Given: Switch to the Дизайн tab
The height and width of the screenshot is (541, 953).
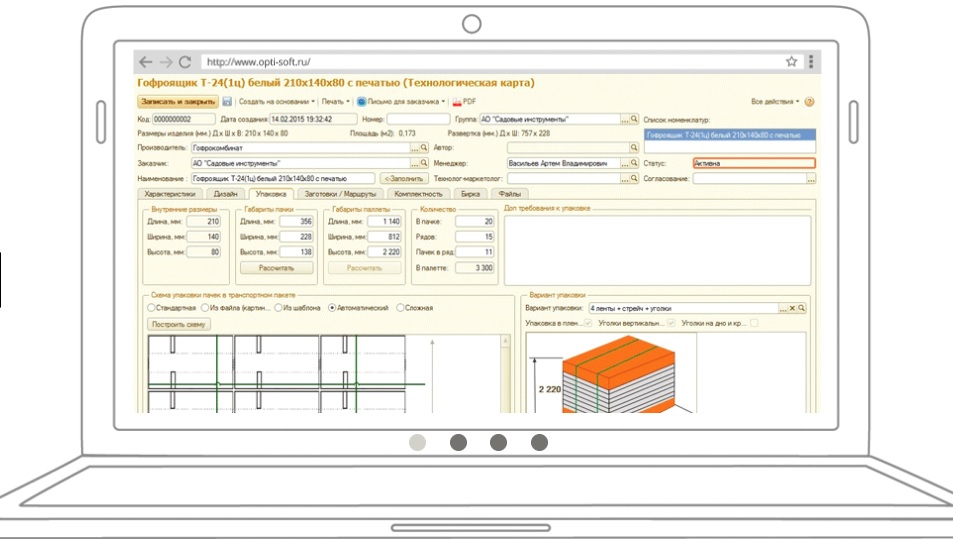Looking at the screenshot, I should (x=225, y=194).
